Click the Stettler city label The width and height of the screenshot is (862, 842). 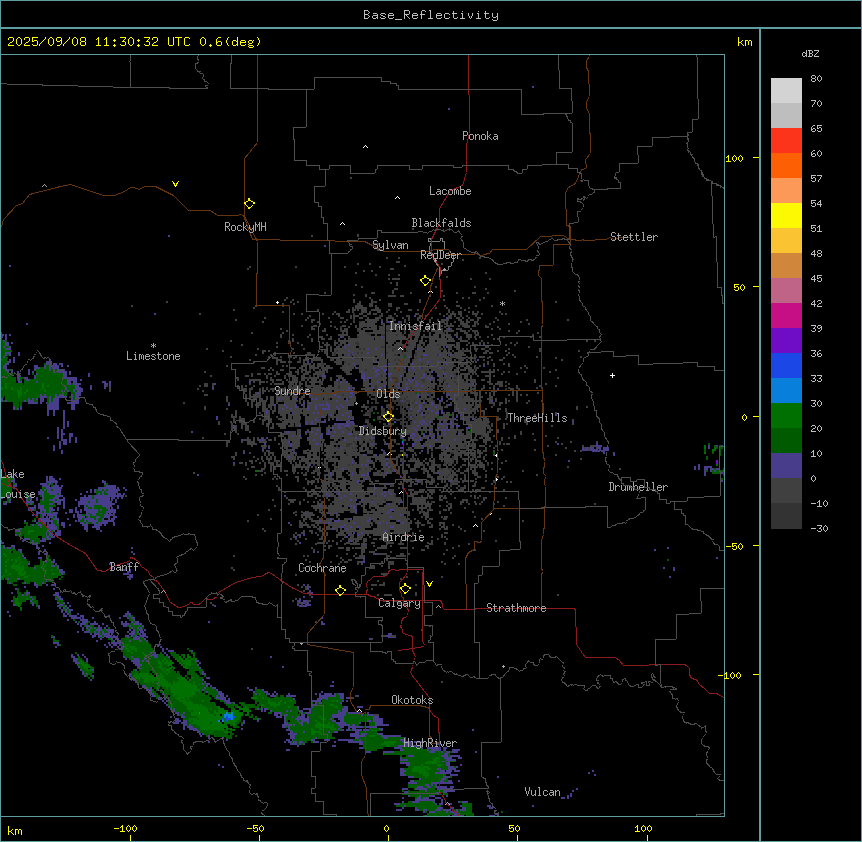tap(634, 237)
